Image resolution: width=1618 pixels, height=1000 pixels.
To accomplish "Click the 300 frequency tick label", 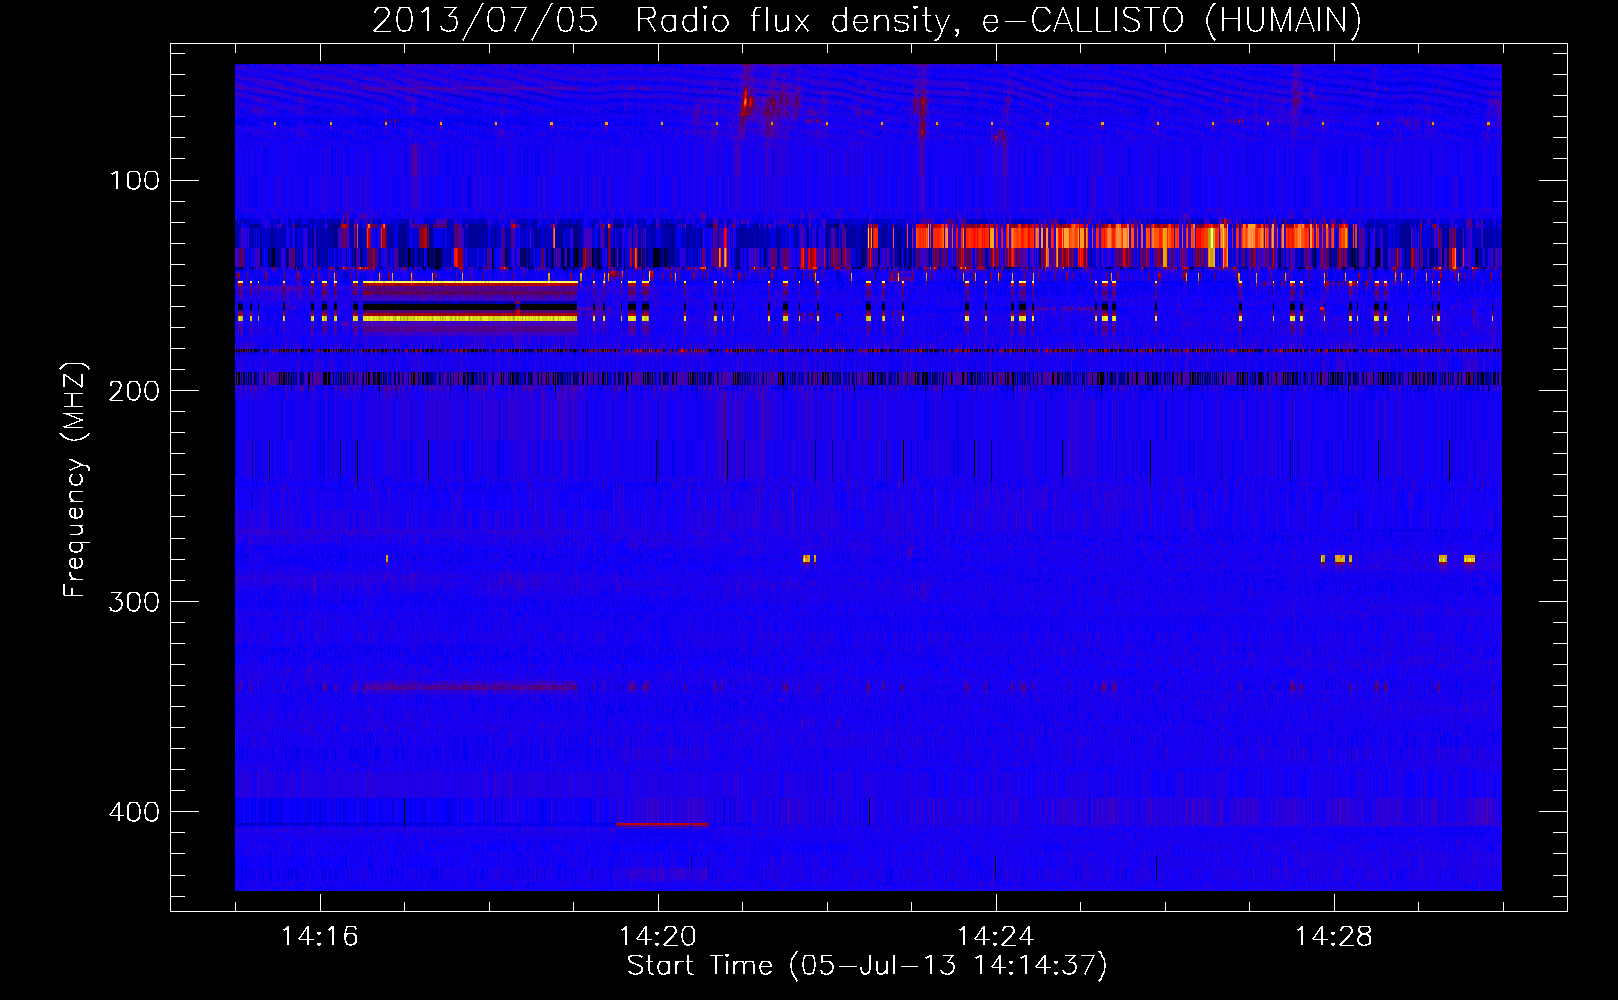I will (x=135, y=601).
